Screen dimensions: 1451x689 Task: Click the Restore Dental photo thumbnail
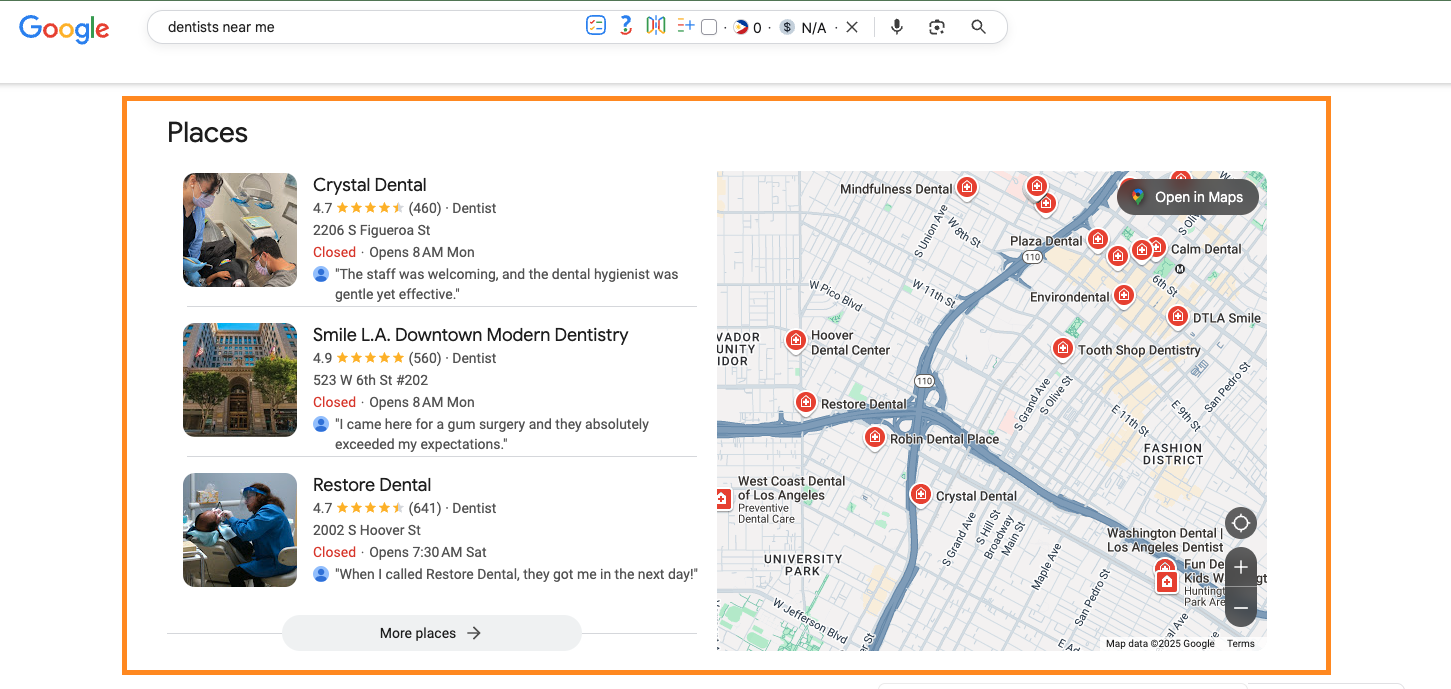240,530
